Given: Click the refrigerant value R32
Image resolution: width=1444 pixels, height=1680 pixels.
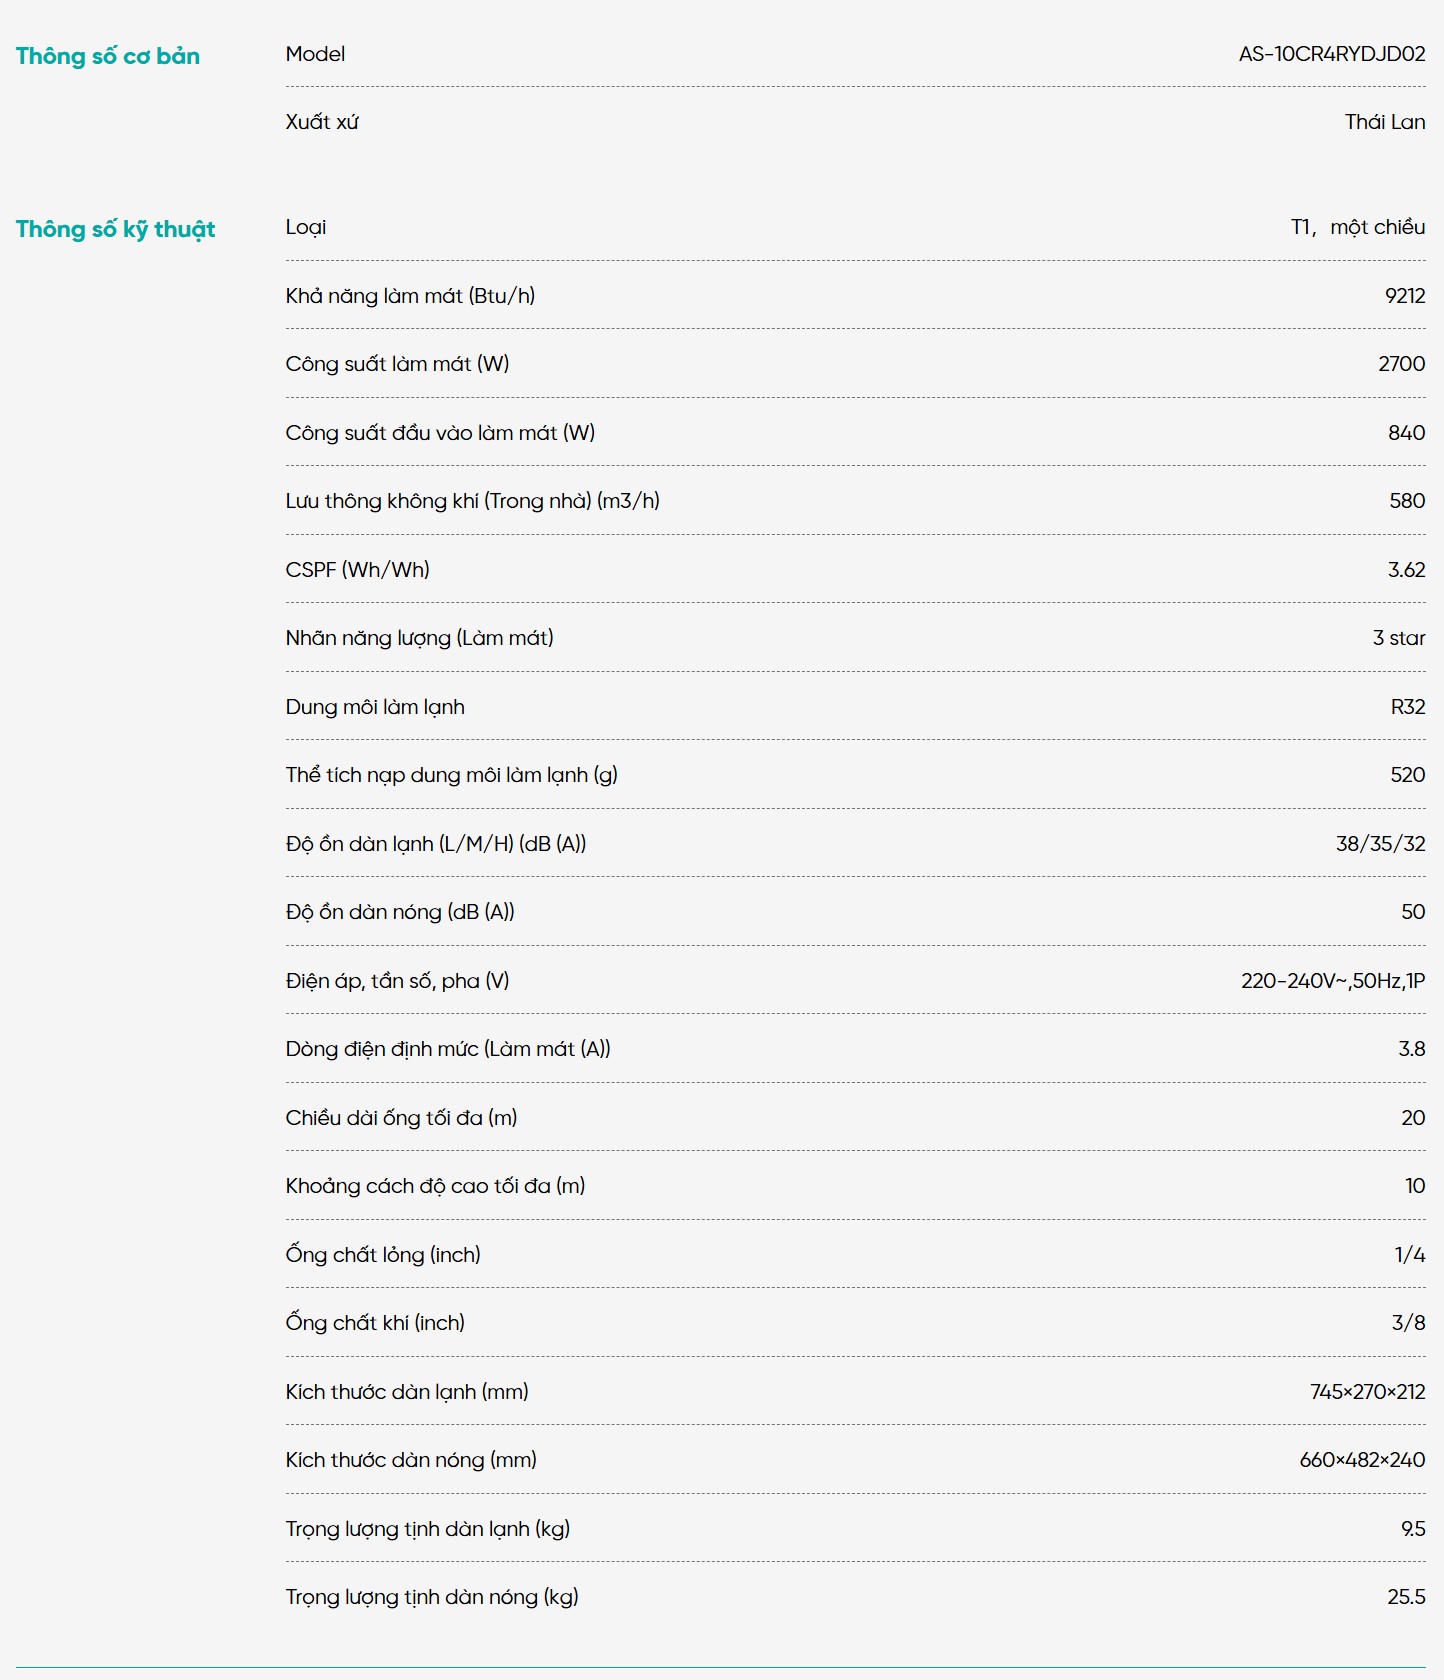Looking at the screenshot, I should pos(1407,707).
